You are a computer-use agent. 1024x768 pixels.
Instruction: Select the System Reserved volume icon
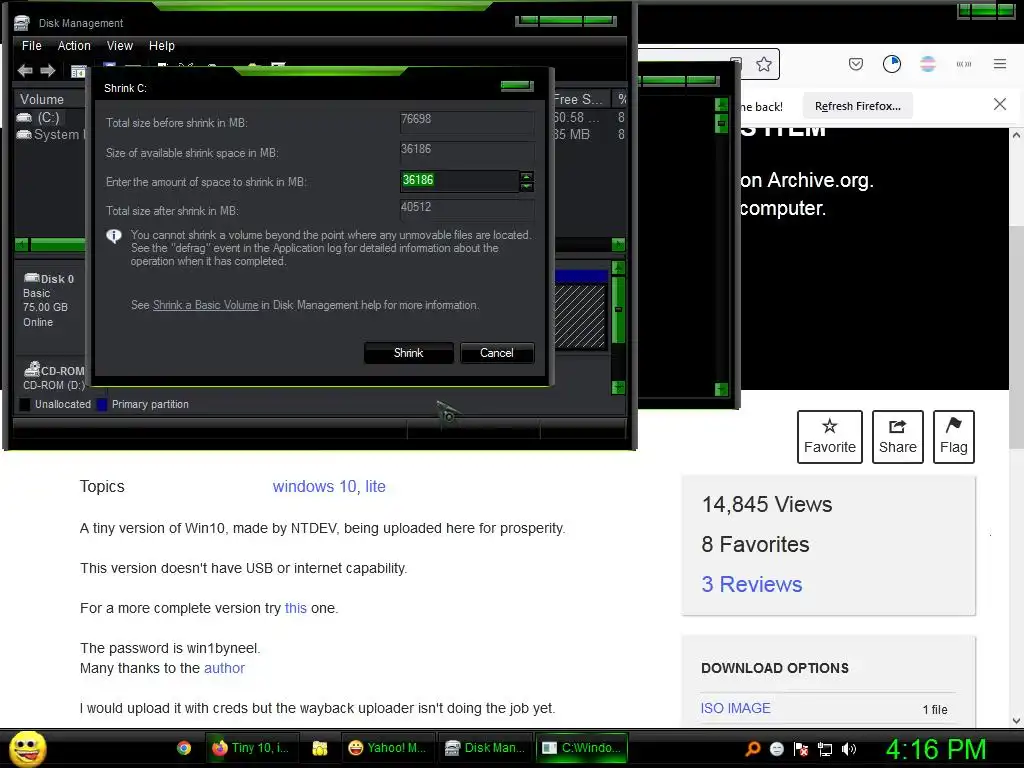click(x=24, y=135)
